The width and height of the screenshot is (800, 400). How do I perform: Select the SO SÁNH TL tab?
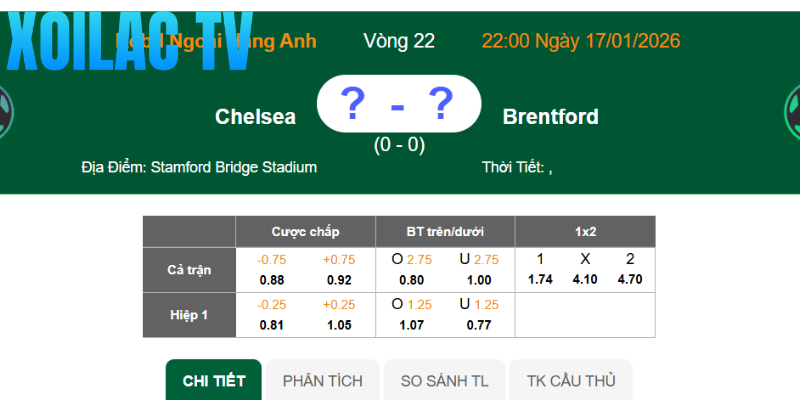(445, 381)
